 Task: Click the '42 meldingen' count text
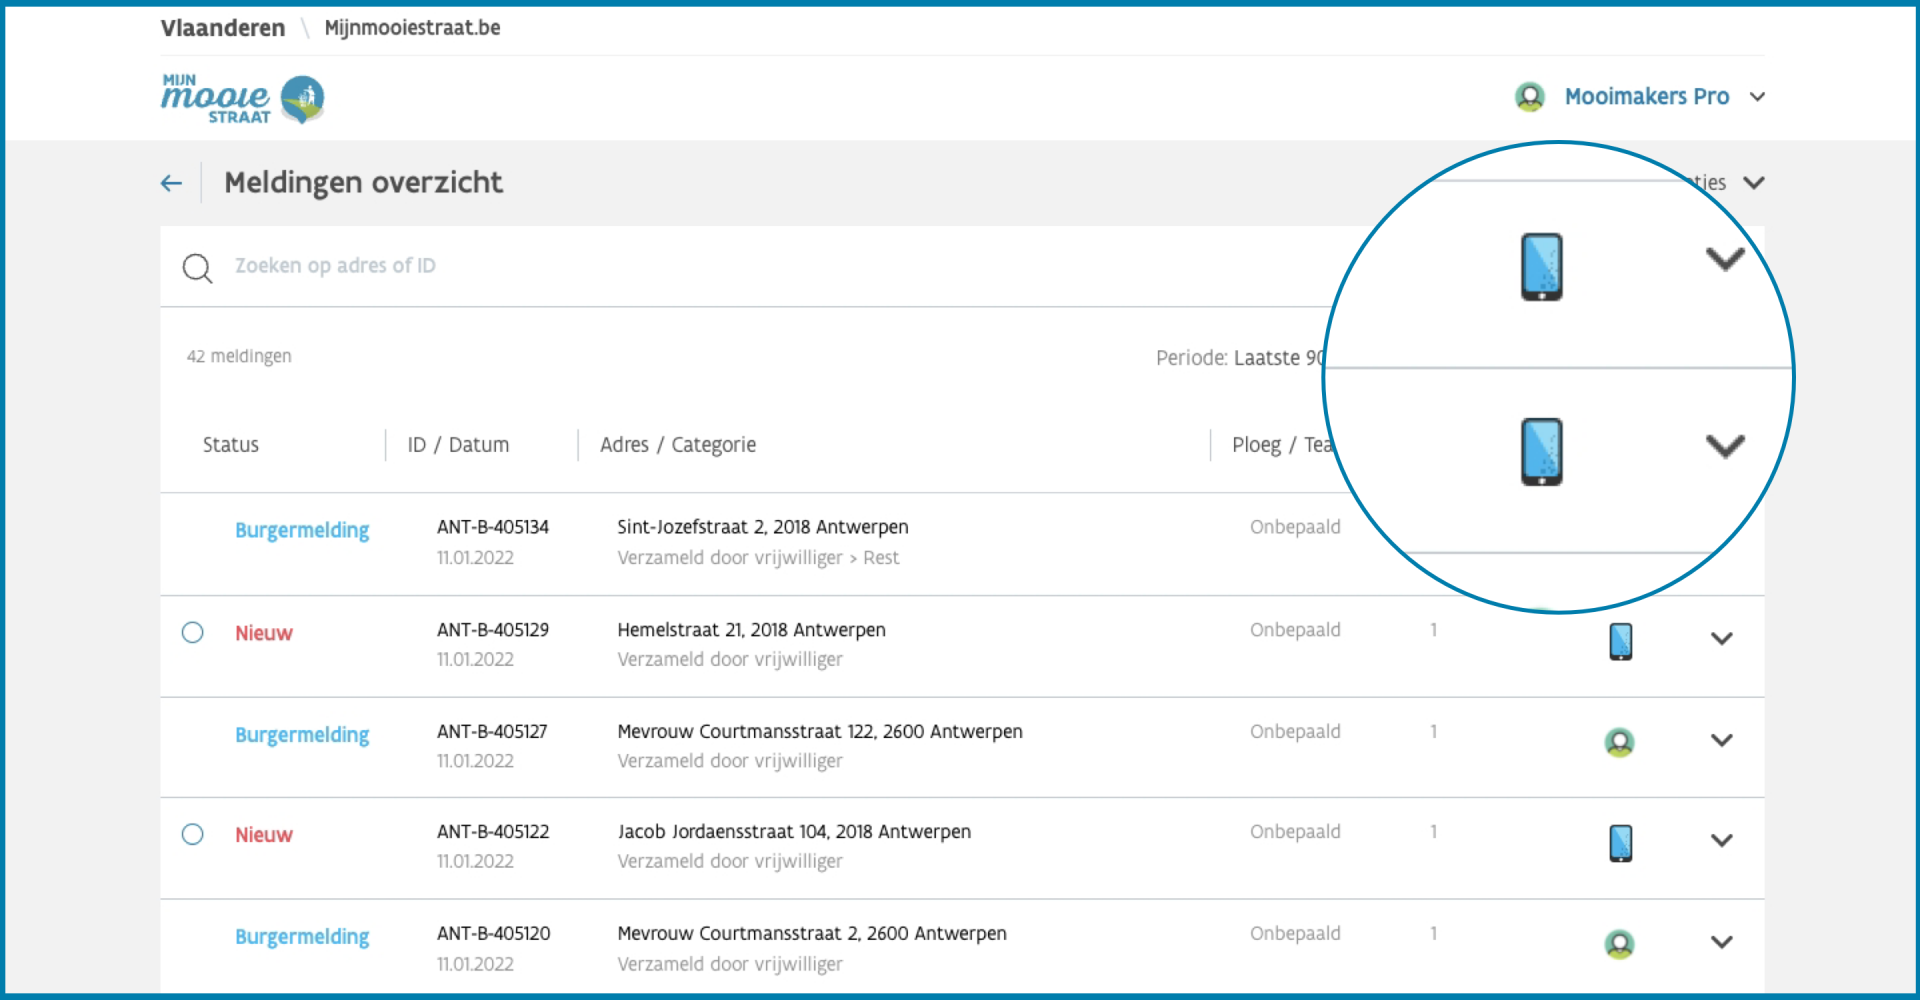tap(239, 357)
